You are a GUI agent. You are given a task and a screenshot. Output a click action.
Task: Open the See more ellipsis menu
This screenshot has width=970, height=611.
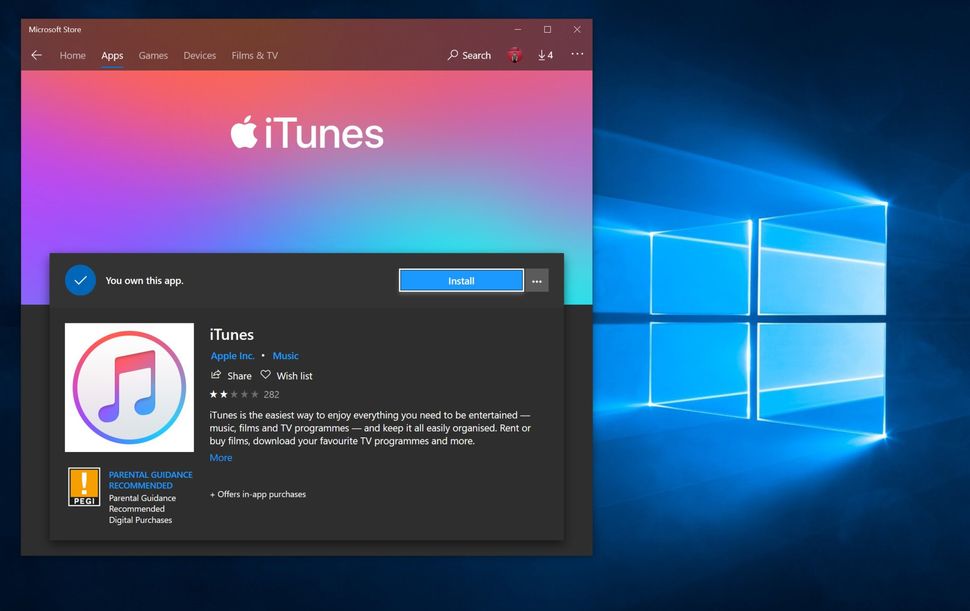(x=577, y=55)
